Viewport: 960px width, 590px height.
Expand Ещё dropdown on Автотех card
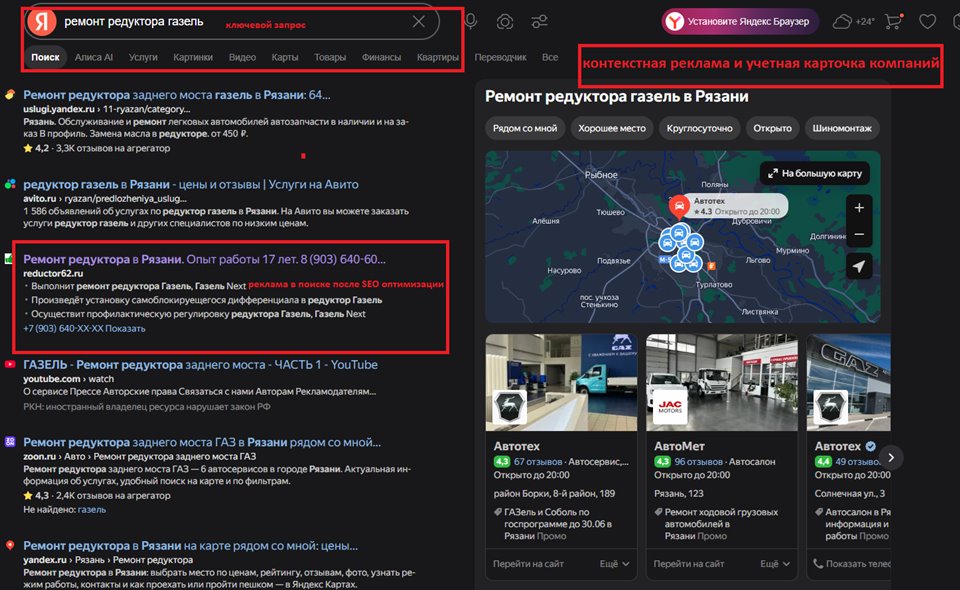(615, 564)
